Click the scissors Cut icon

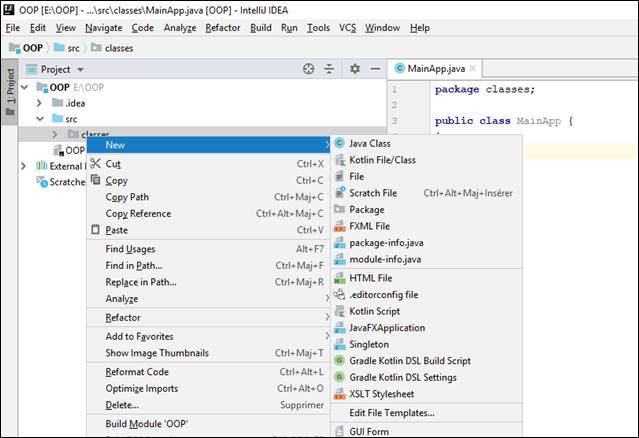[95, 163]
